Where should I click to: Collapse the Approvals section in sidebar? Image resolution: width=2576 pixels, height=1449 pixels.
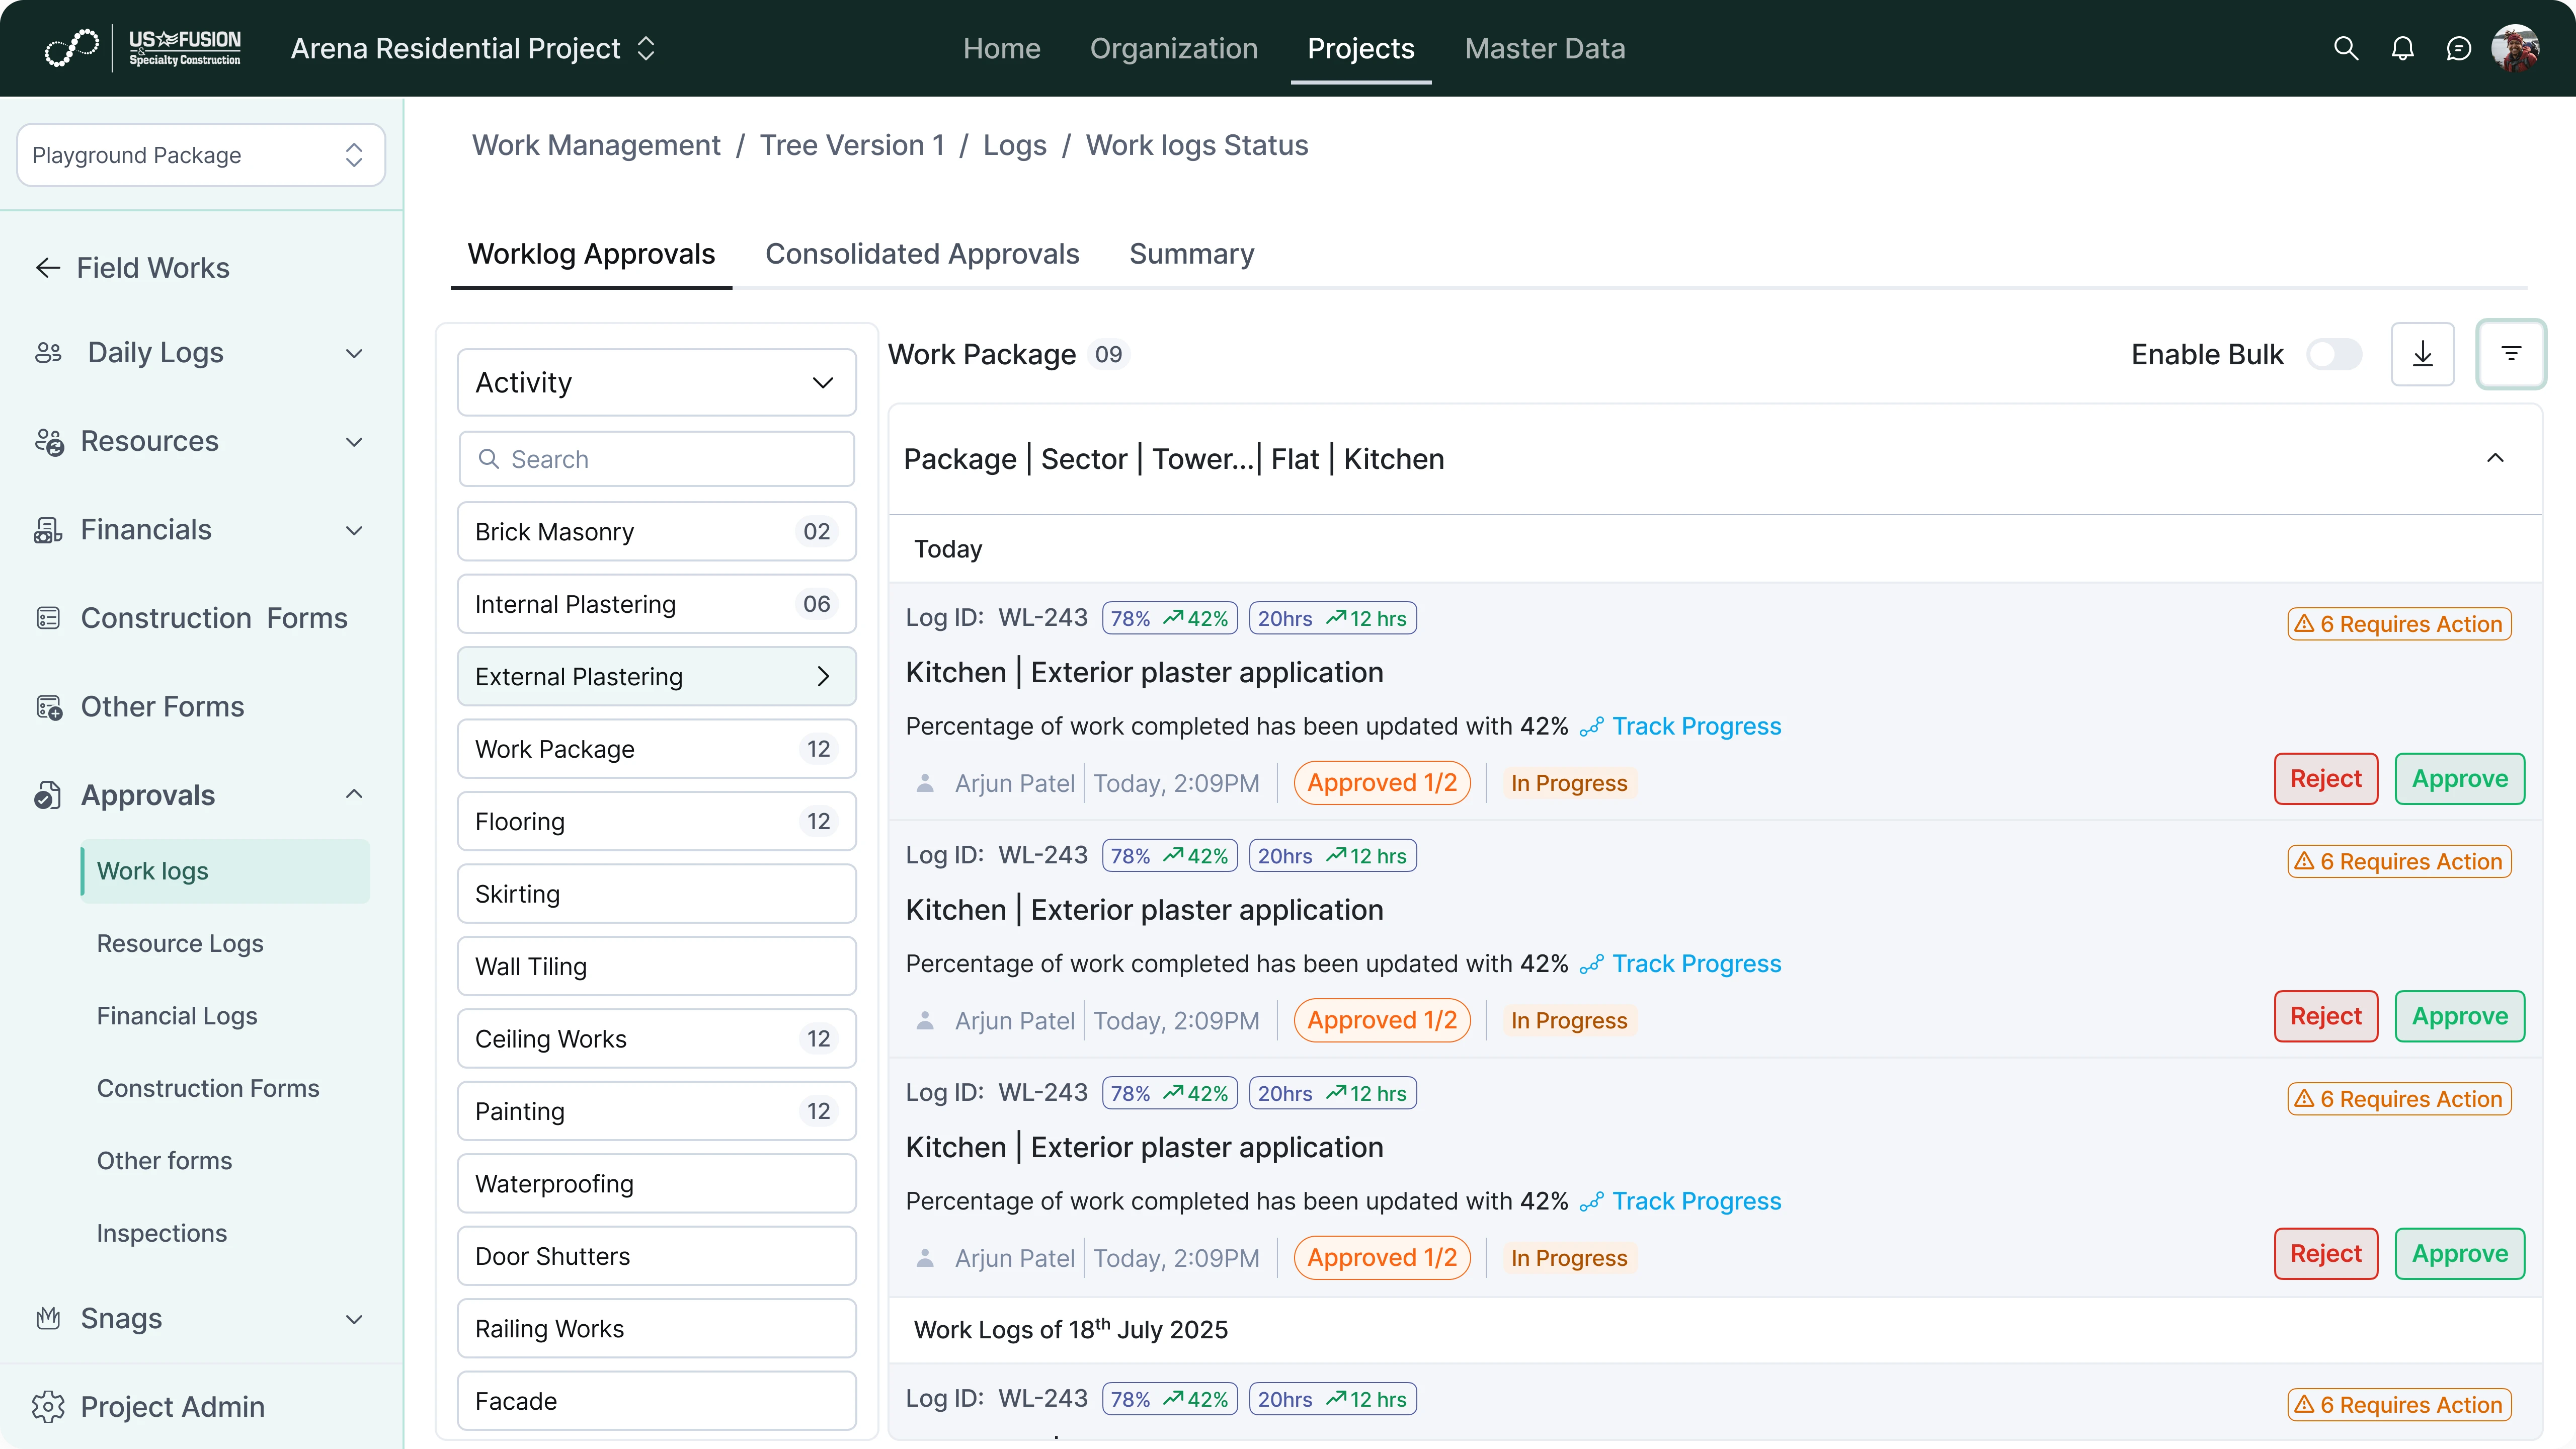354,794
